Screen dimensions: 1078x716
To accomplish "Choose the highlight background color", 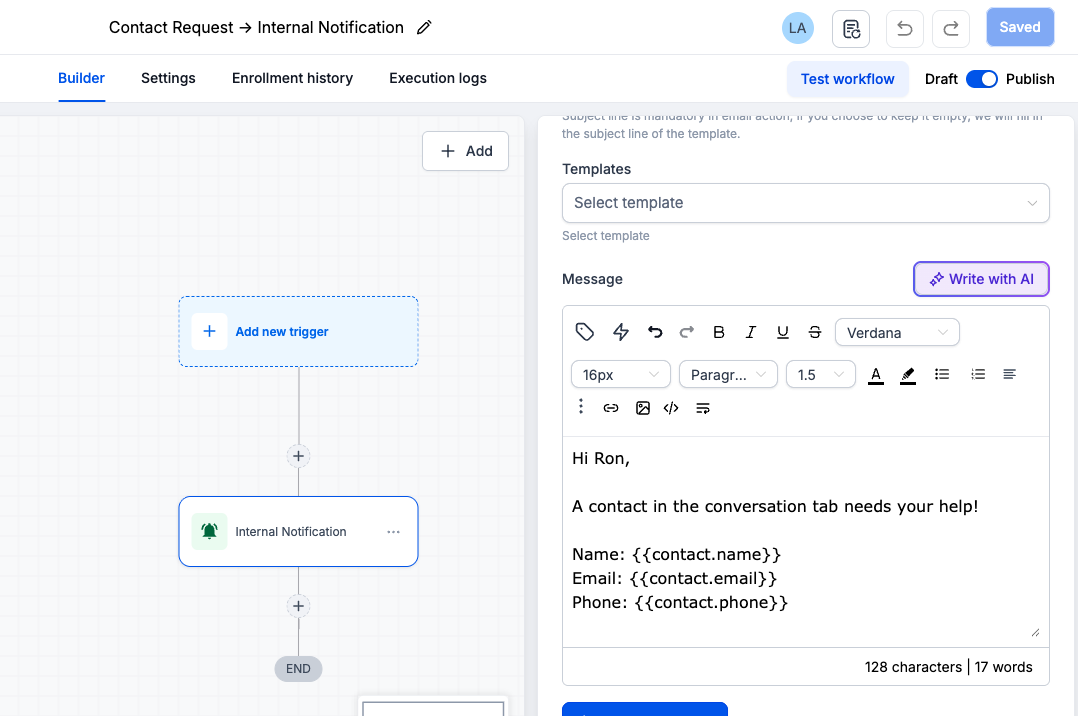I will (x=908, y=375).
